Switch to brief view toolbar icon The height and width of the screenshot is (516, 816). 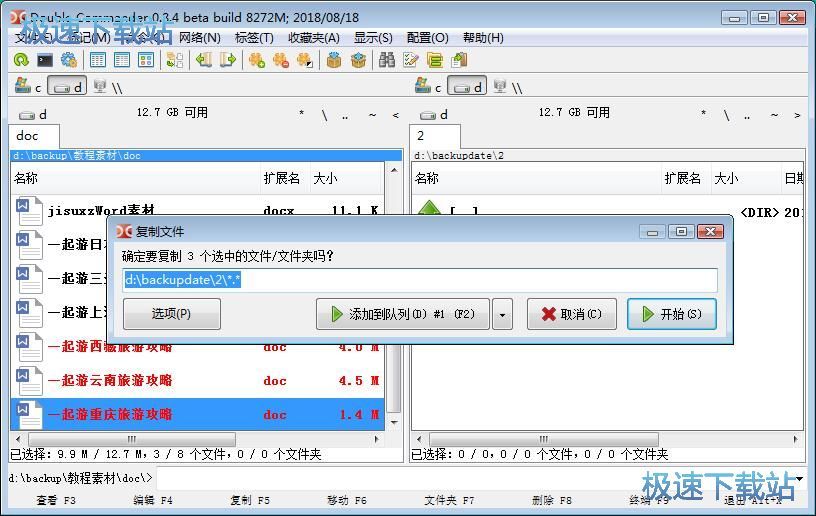(98, 60)
